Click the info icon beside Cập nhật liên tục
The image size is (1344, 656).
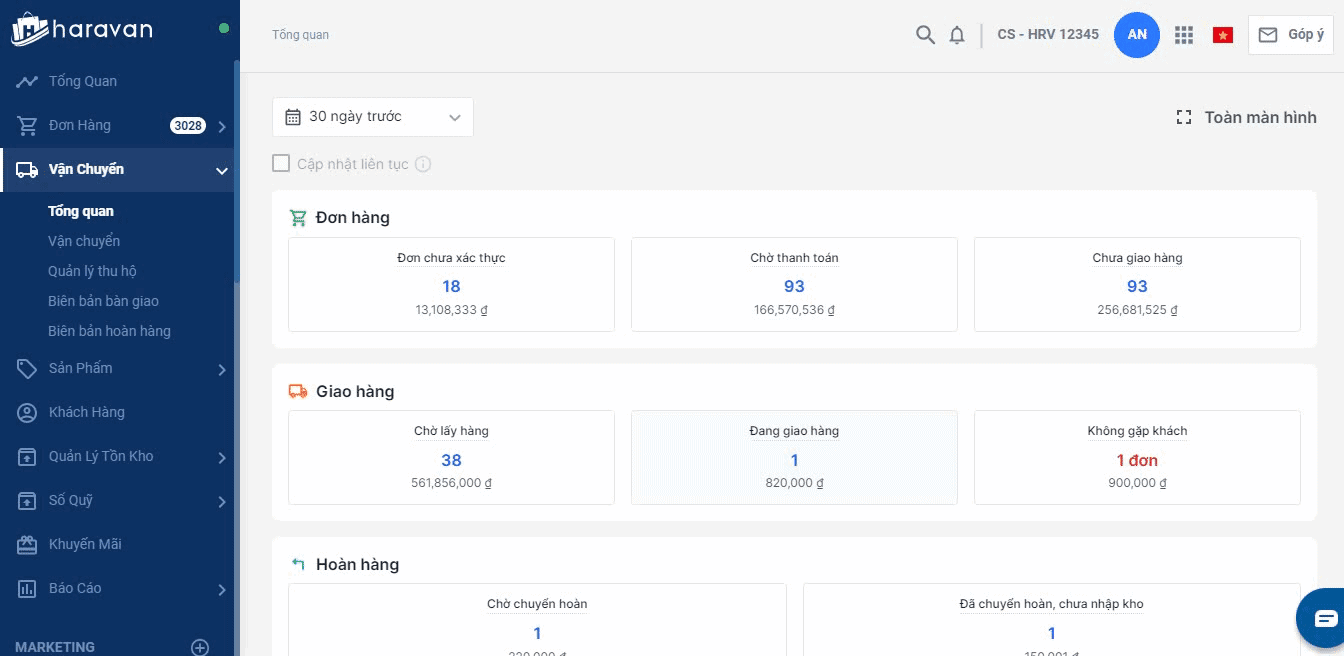coord(423,164)
